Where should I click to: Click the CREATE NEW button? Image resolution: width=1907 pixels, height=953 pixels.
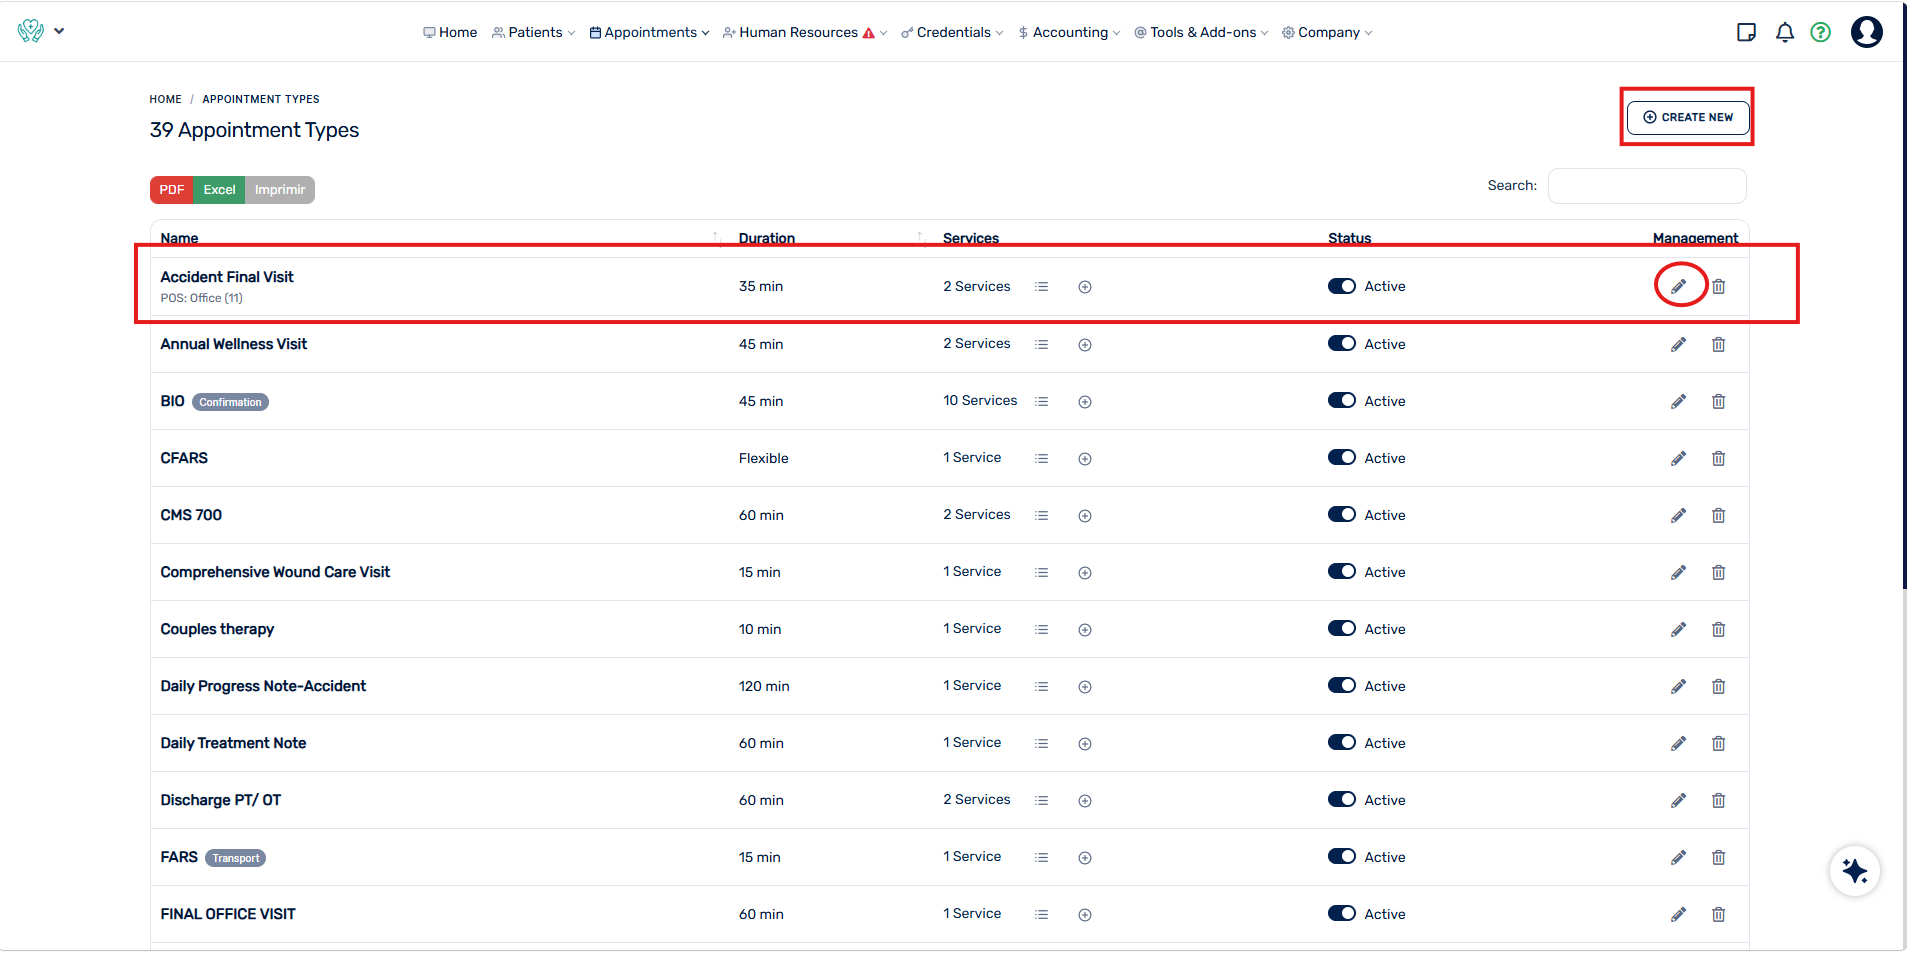[1688, 117]
